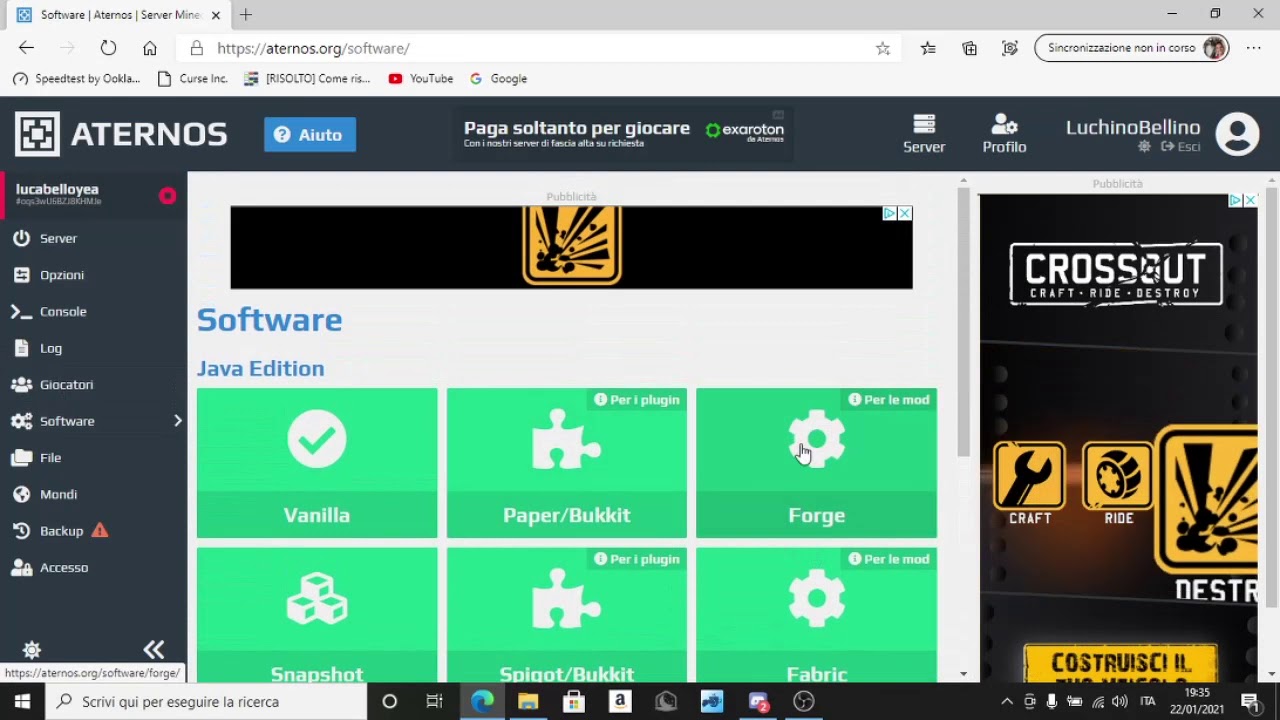Open Giocatori players list
Screen dimensions: 1280x720
[66, 384]
